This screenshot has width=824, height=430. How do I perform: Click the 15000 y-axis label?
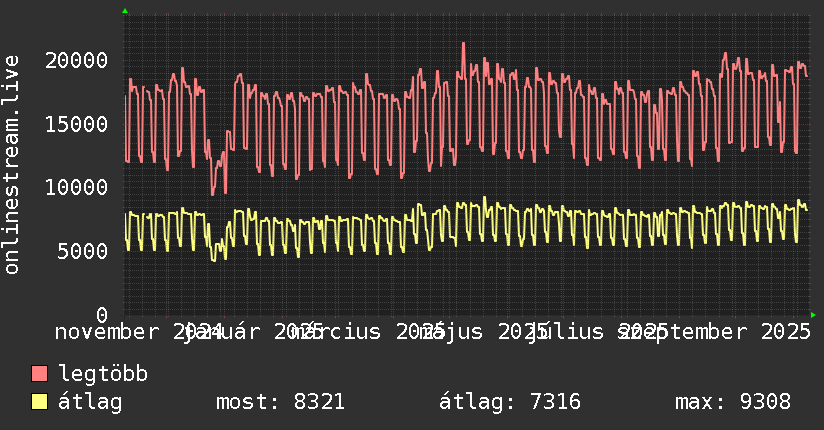76,125
